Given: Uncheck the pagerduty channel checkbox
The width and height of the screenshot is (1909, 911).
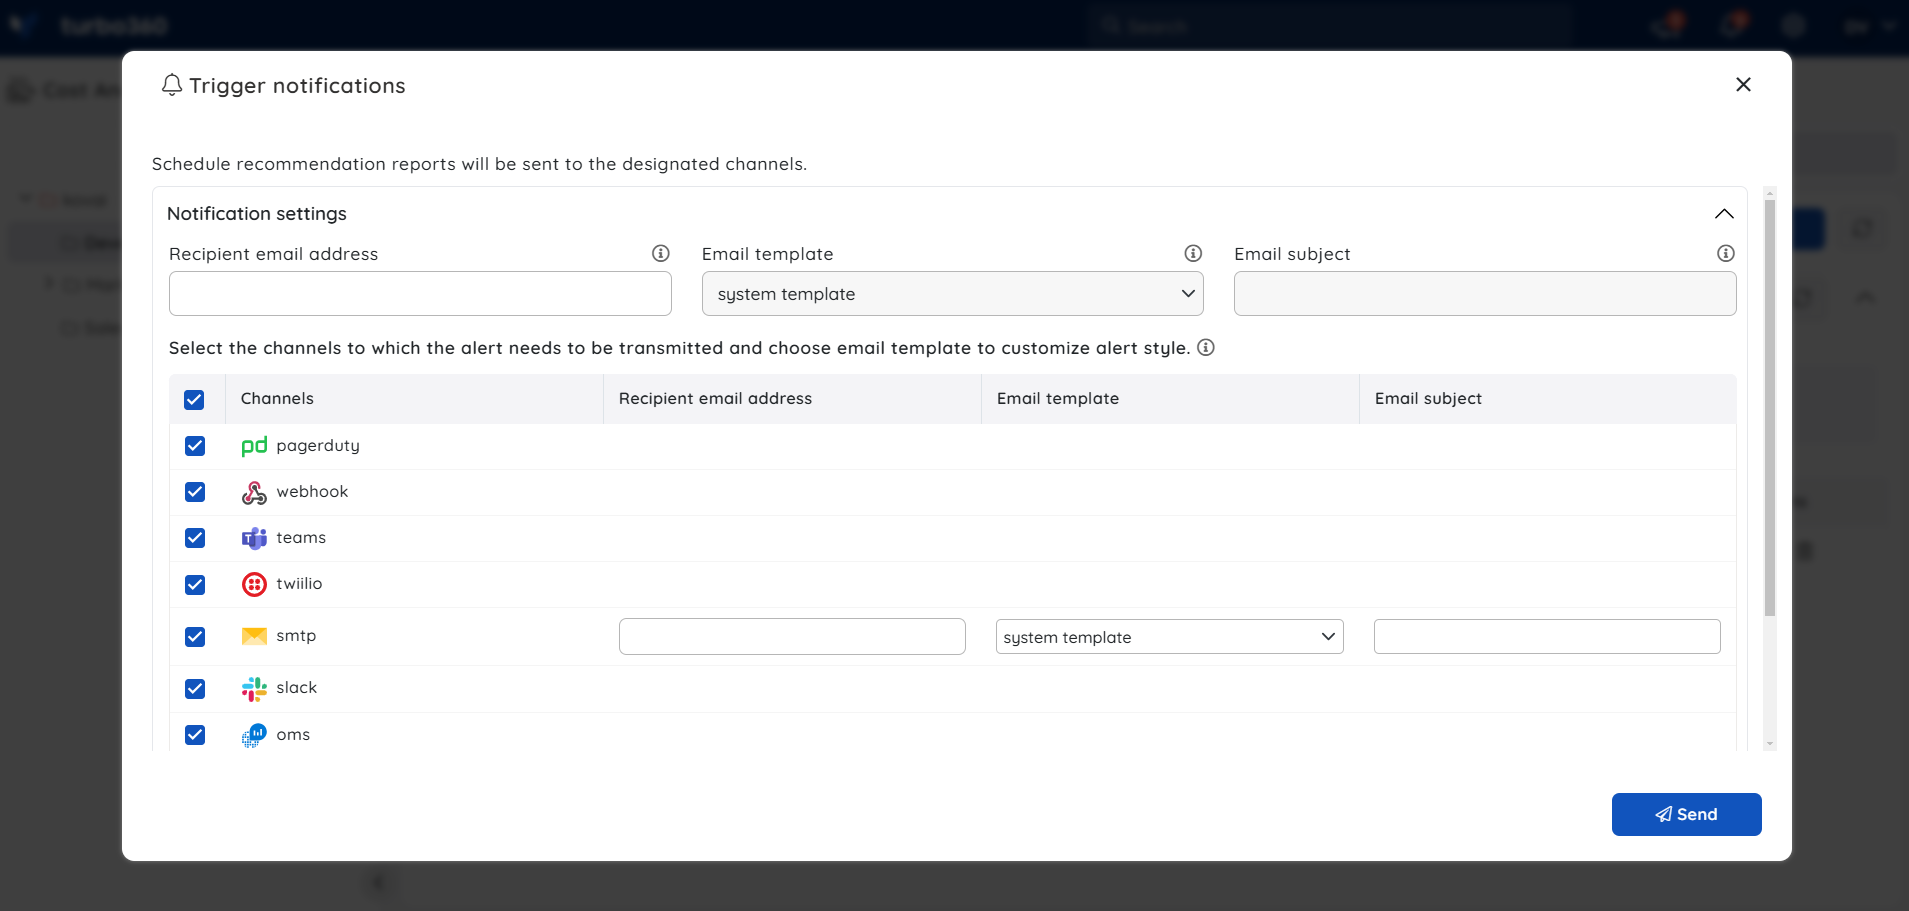Looking at the screenshot, I should 195,446.
